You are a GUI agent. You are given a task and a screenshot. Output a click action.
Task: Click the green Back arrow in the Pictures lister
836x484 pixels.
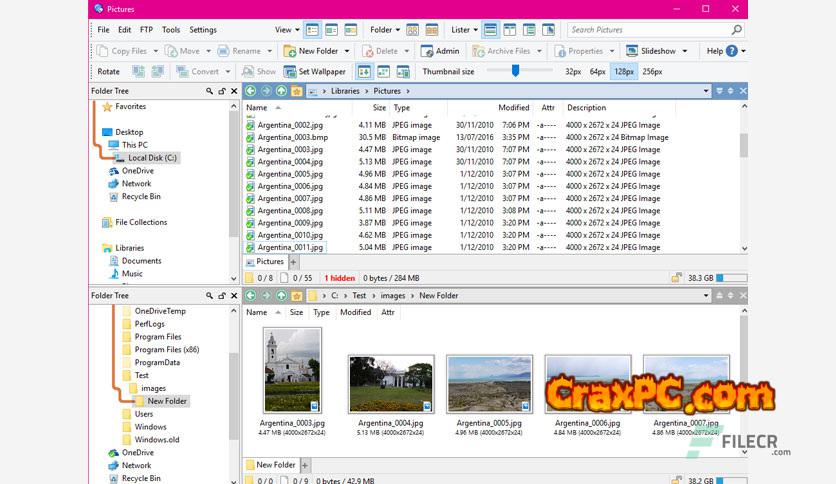pos(251,91)
